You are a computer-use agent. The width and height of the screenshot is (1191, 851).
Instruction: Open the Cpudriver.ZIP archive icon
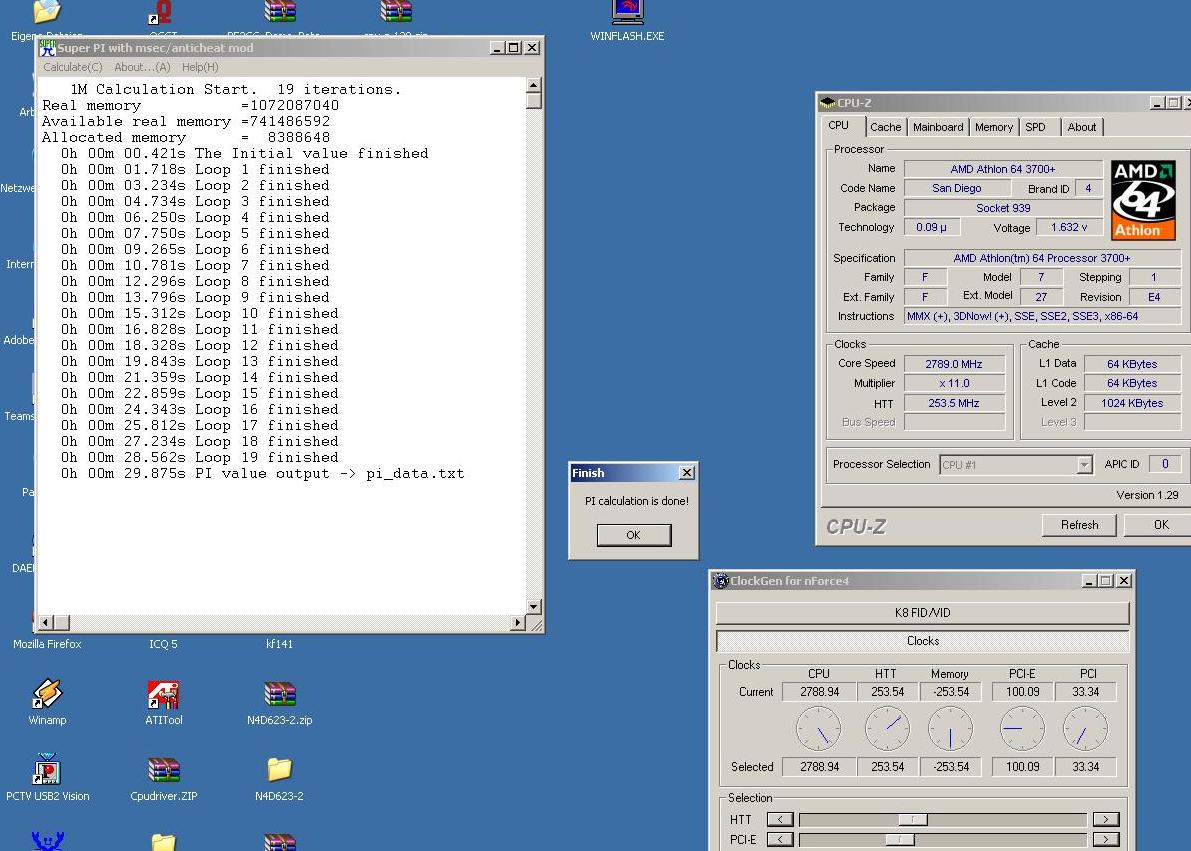[163, 772]
